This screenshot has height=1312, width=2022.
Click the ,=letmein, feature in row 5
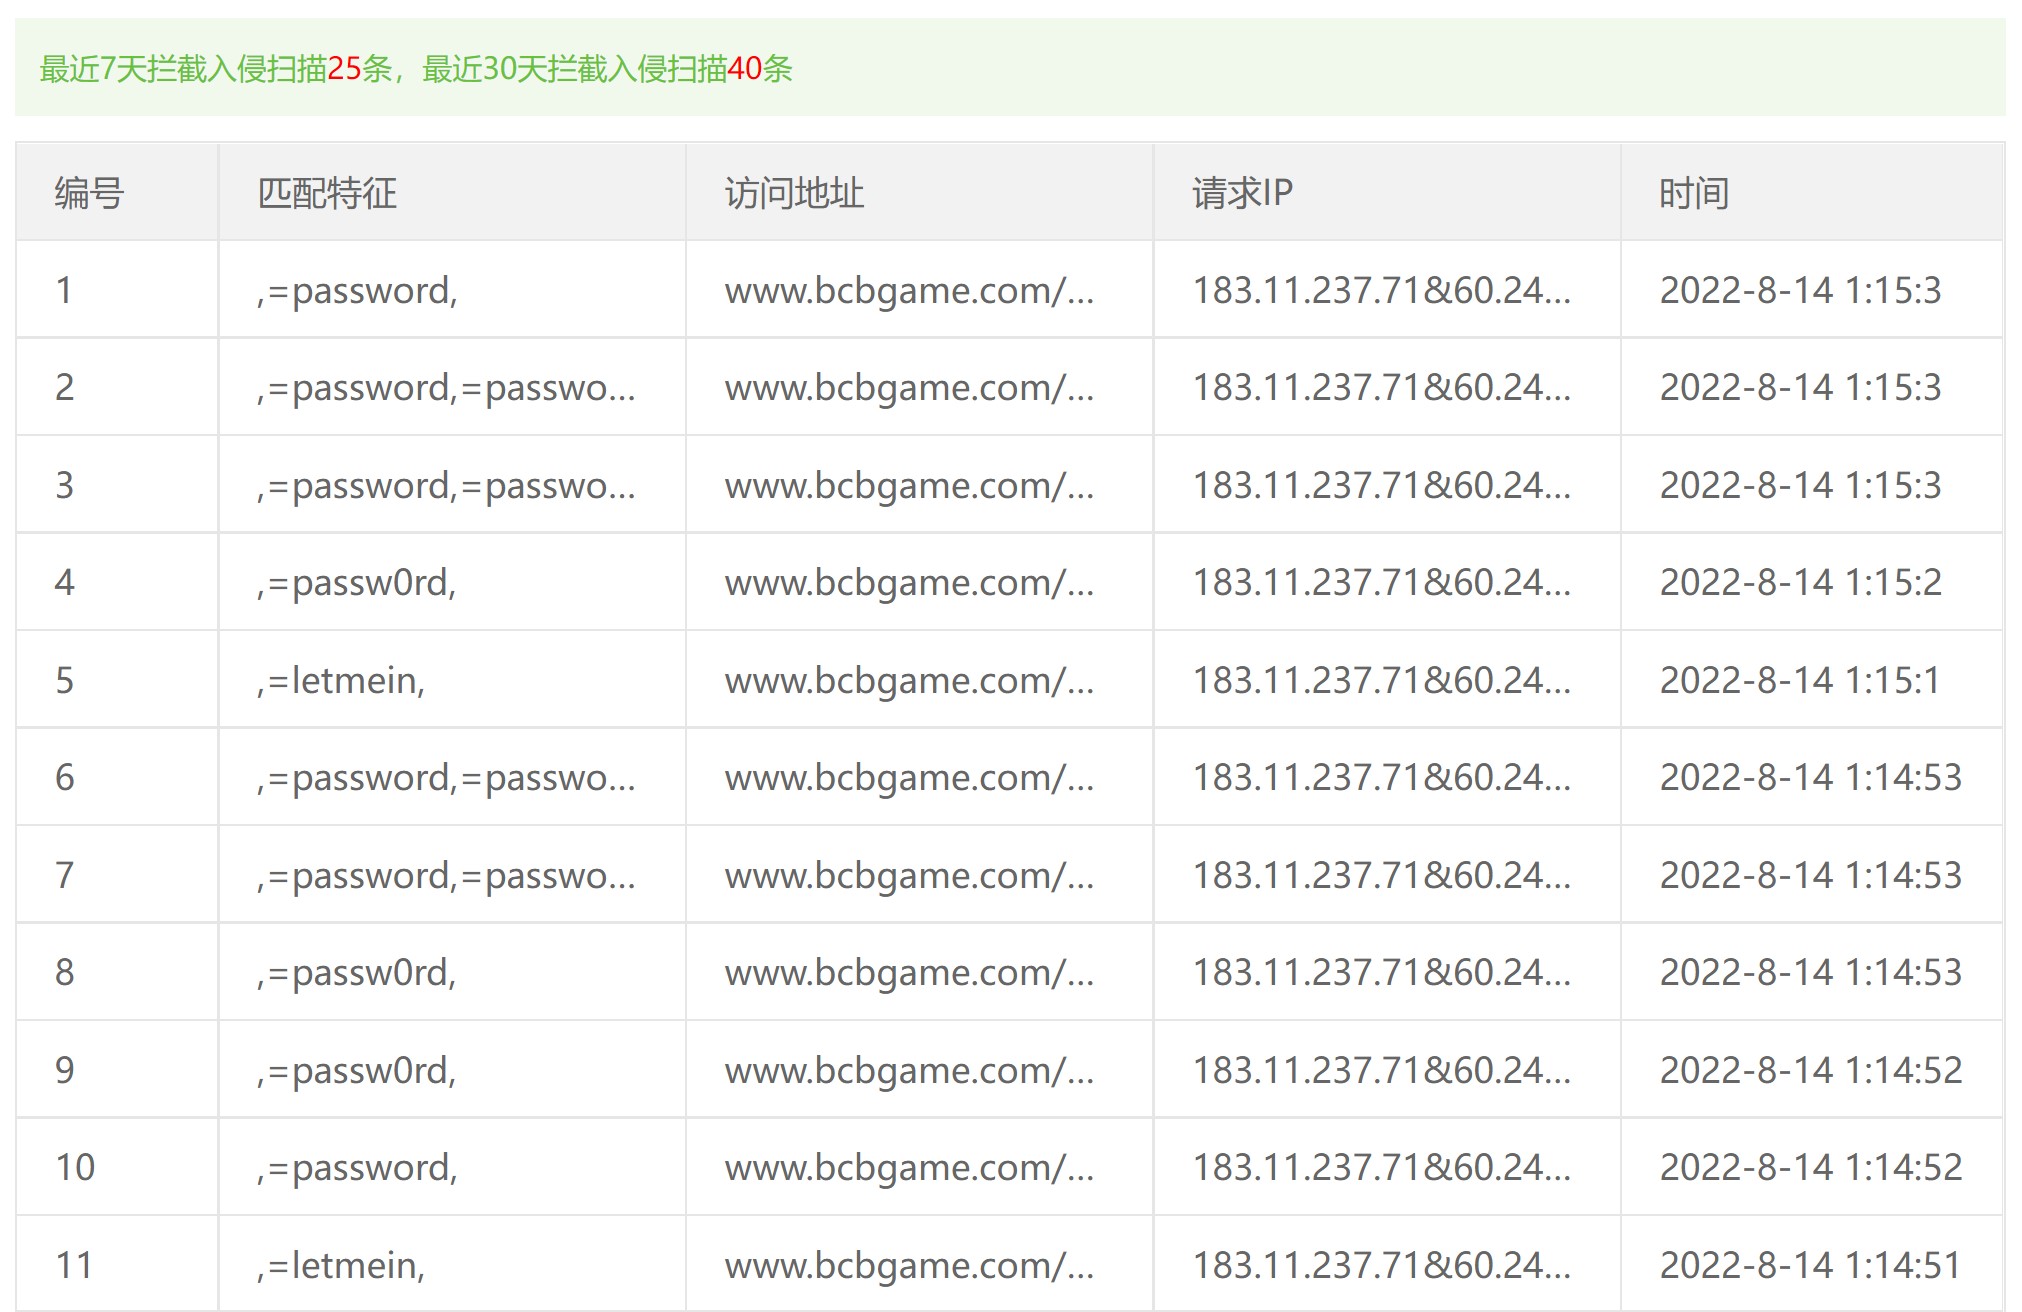(x=341, y=681)
